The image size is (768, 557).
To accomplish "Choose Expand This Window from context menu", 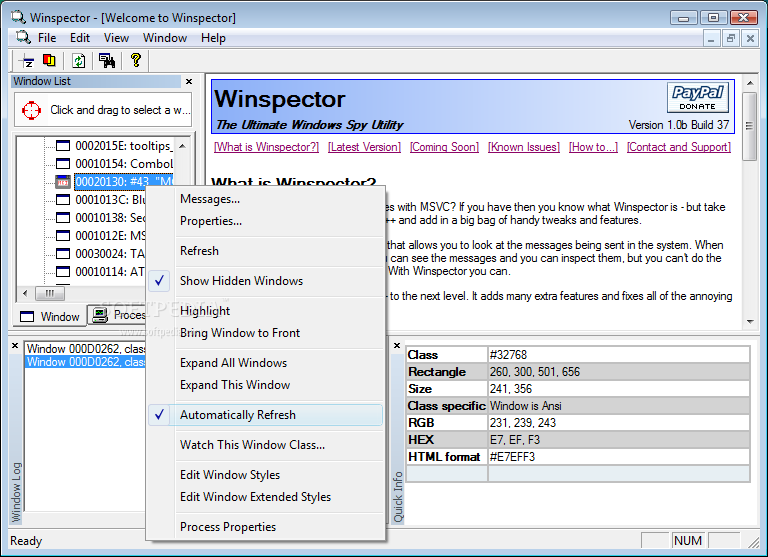I will click(235, 385).
